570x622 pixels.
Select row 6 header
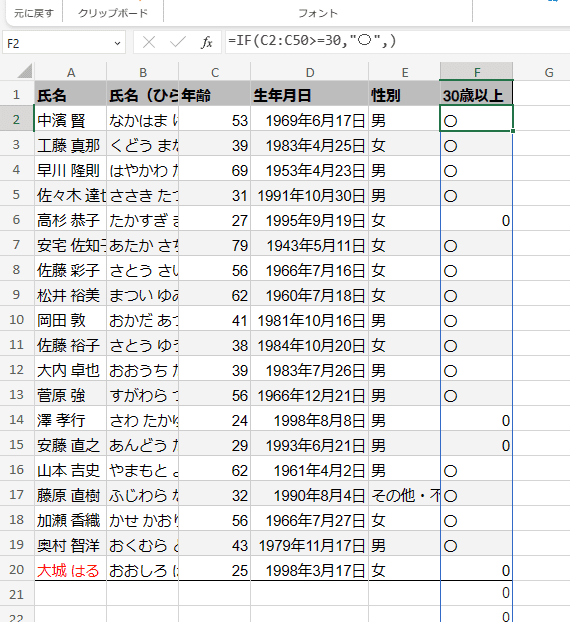click(17, 219)
